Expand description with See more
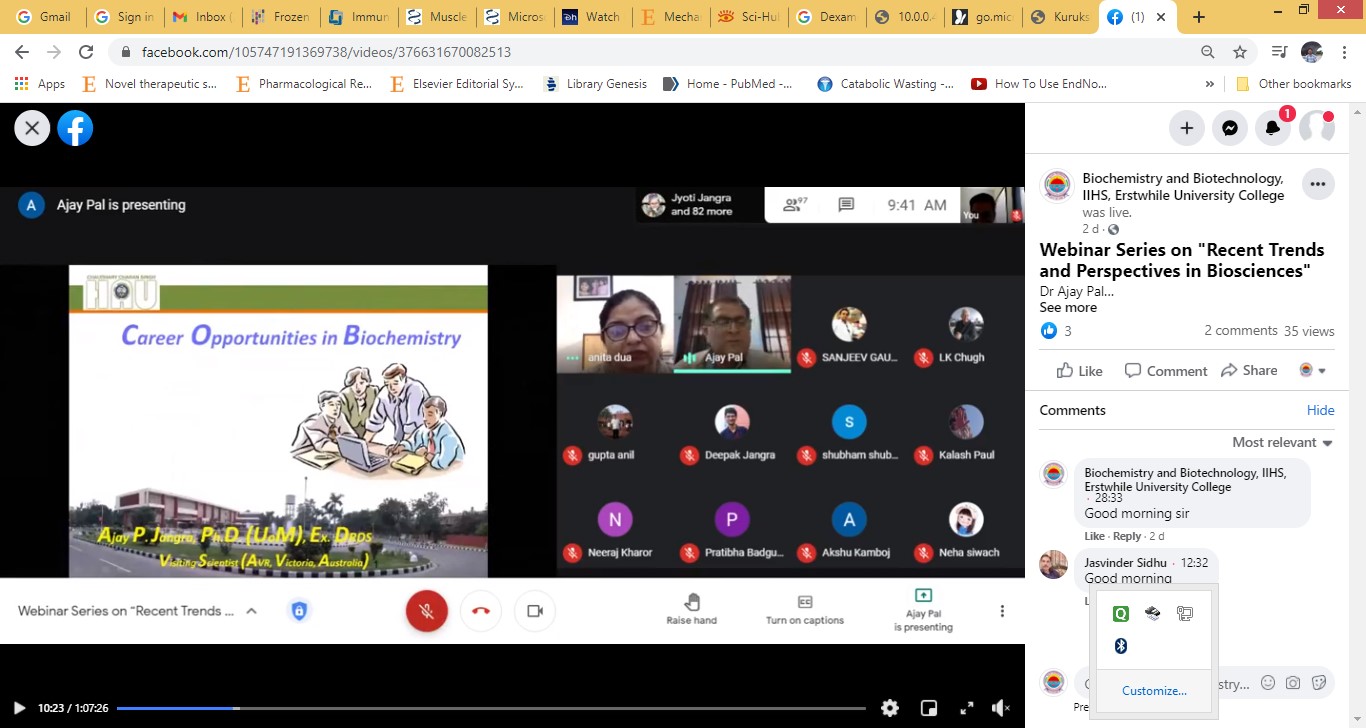Image resolution: width=1366 pixels, height=728 pixels. (x=1068, y=307)
